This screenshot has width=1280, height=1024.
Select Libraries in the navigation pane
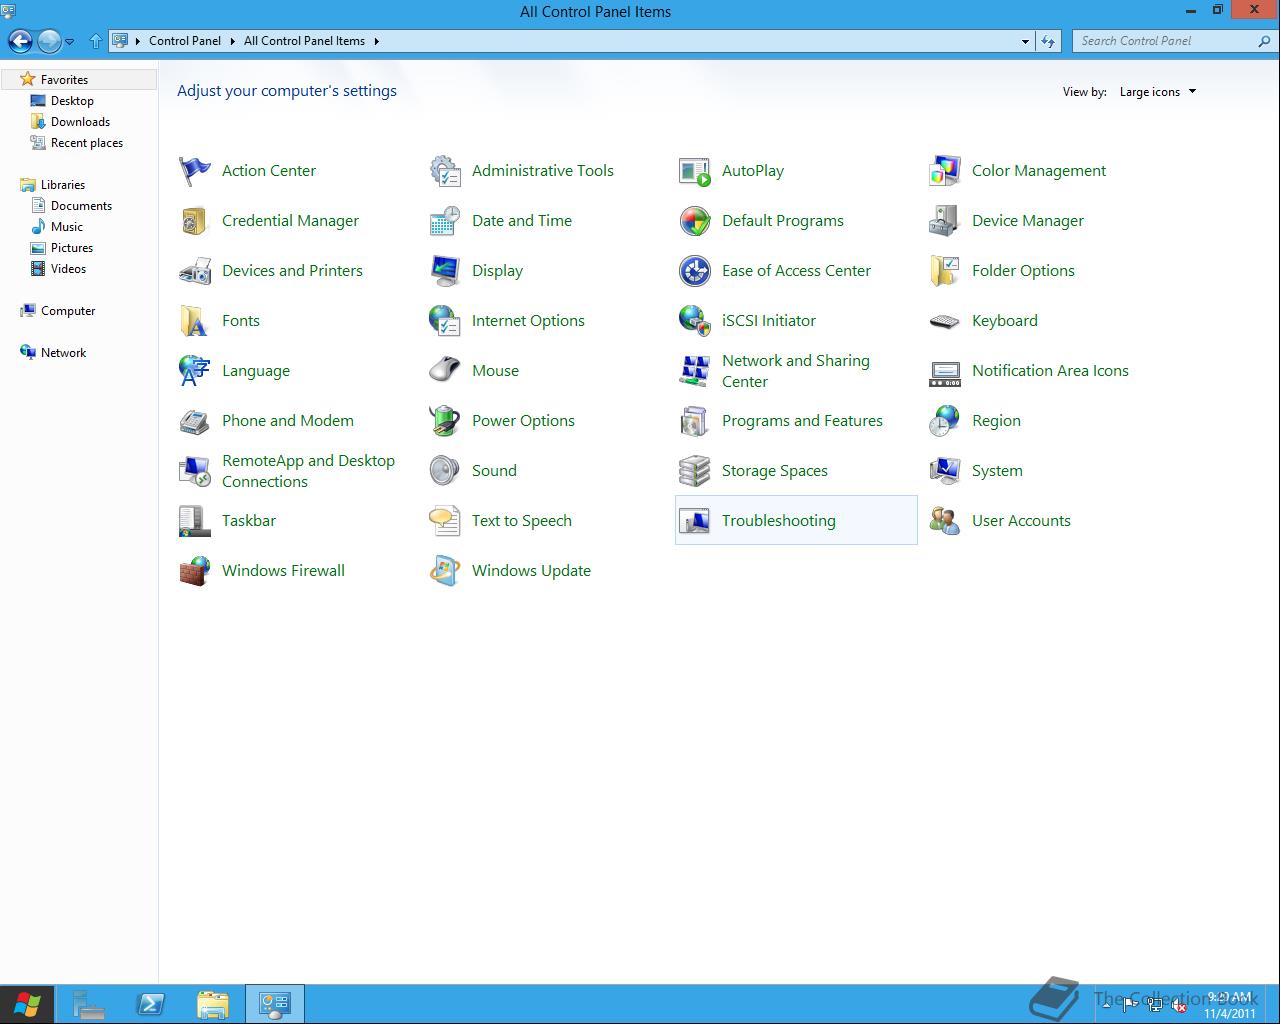[62, 185]
